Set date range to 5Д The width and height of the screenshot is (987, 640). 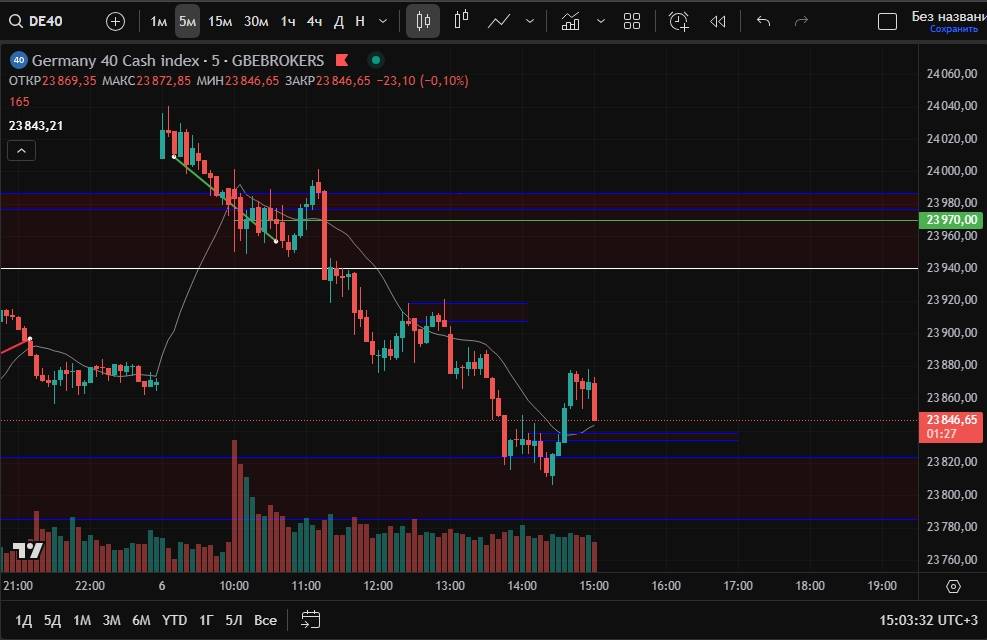coord(53,620)
